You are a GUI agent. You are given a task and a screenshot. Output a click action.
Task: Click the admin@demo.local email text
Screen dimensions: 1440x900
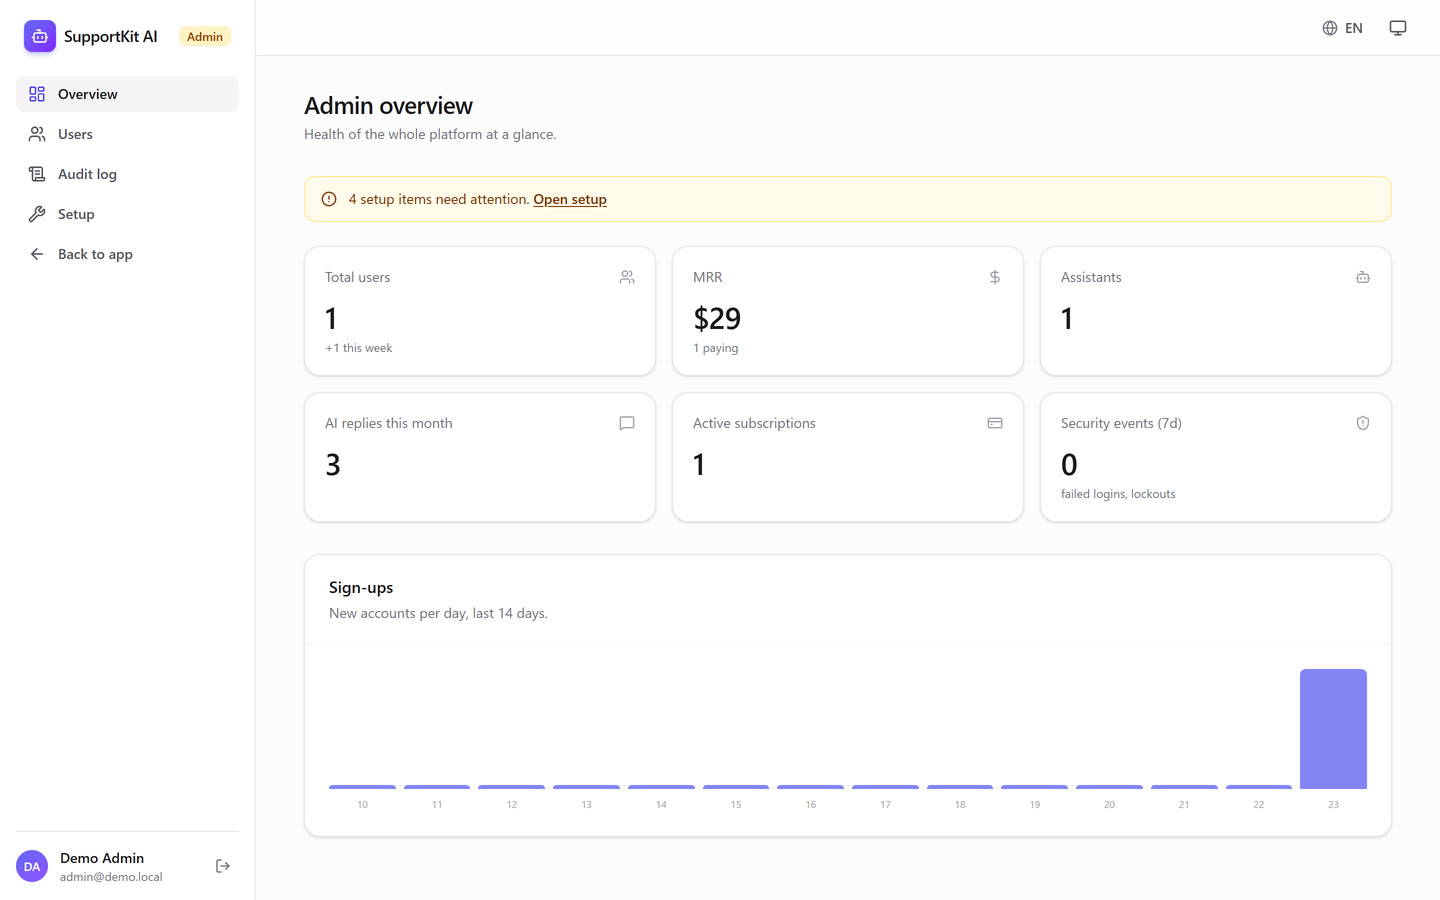pos(111,877)
